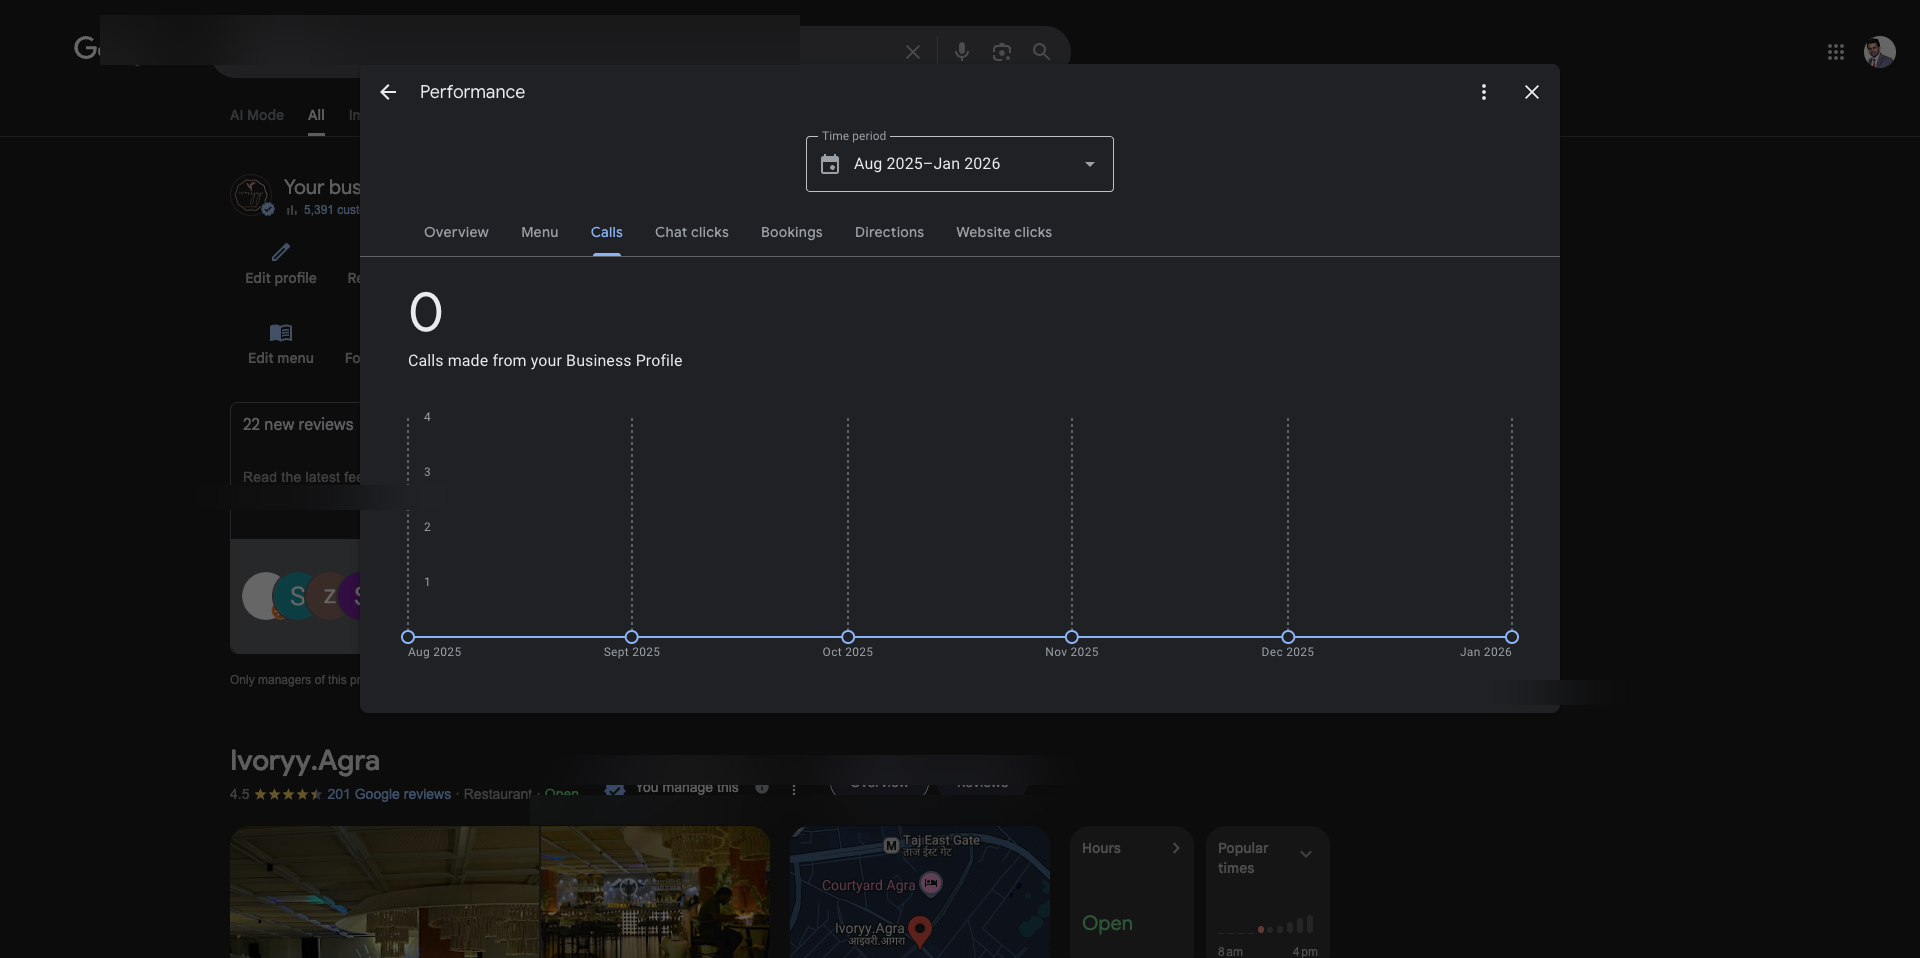Switch to the Overview tab

pyautogui.click(x=456, y=232)
